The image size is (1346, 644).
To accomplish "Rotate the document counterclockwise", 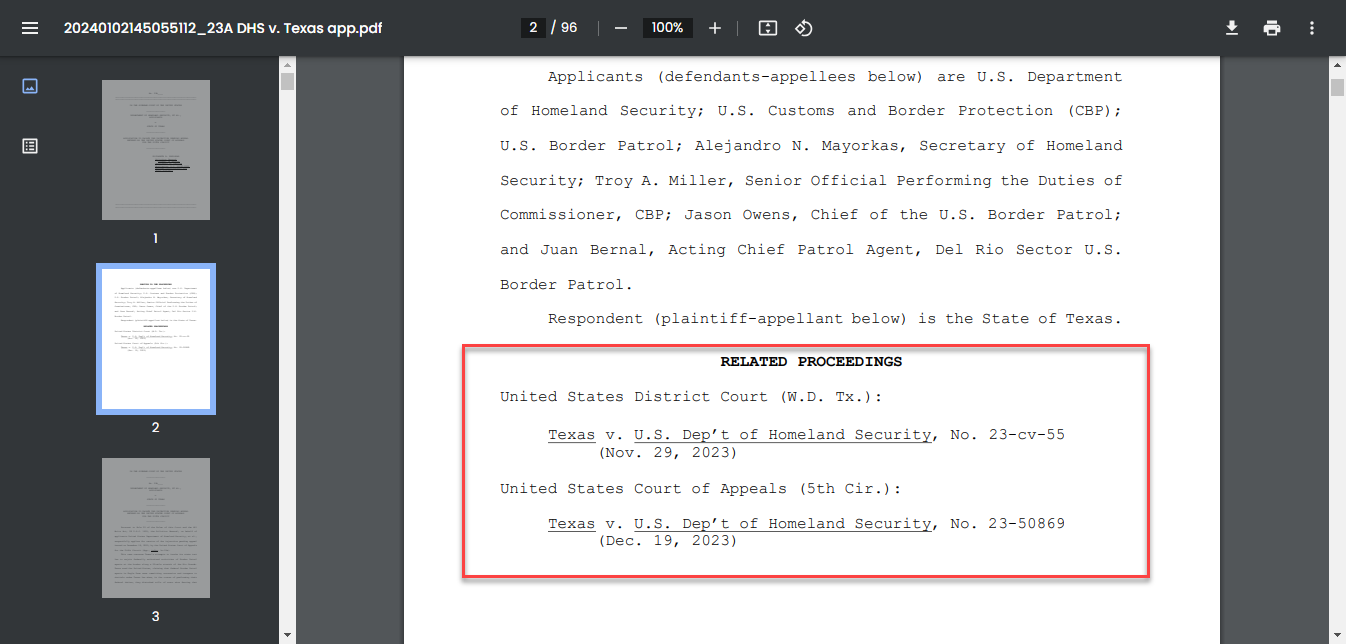I will [x=803, y=28].
